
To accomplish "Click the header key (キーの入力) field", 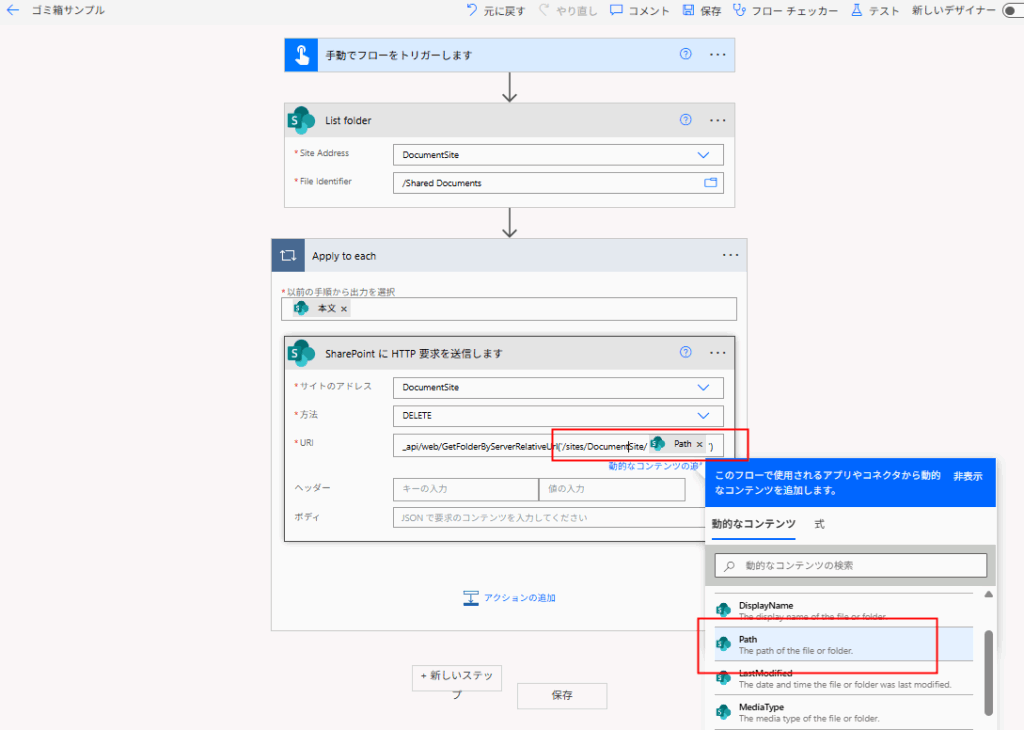I will 466,489.
